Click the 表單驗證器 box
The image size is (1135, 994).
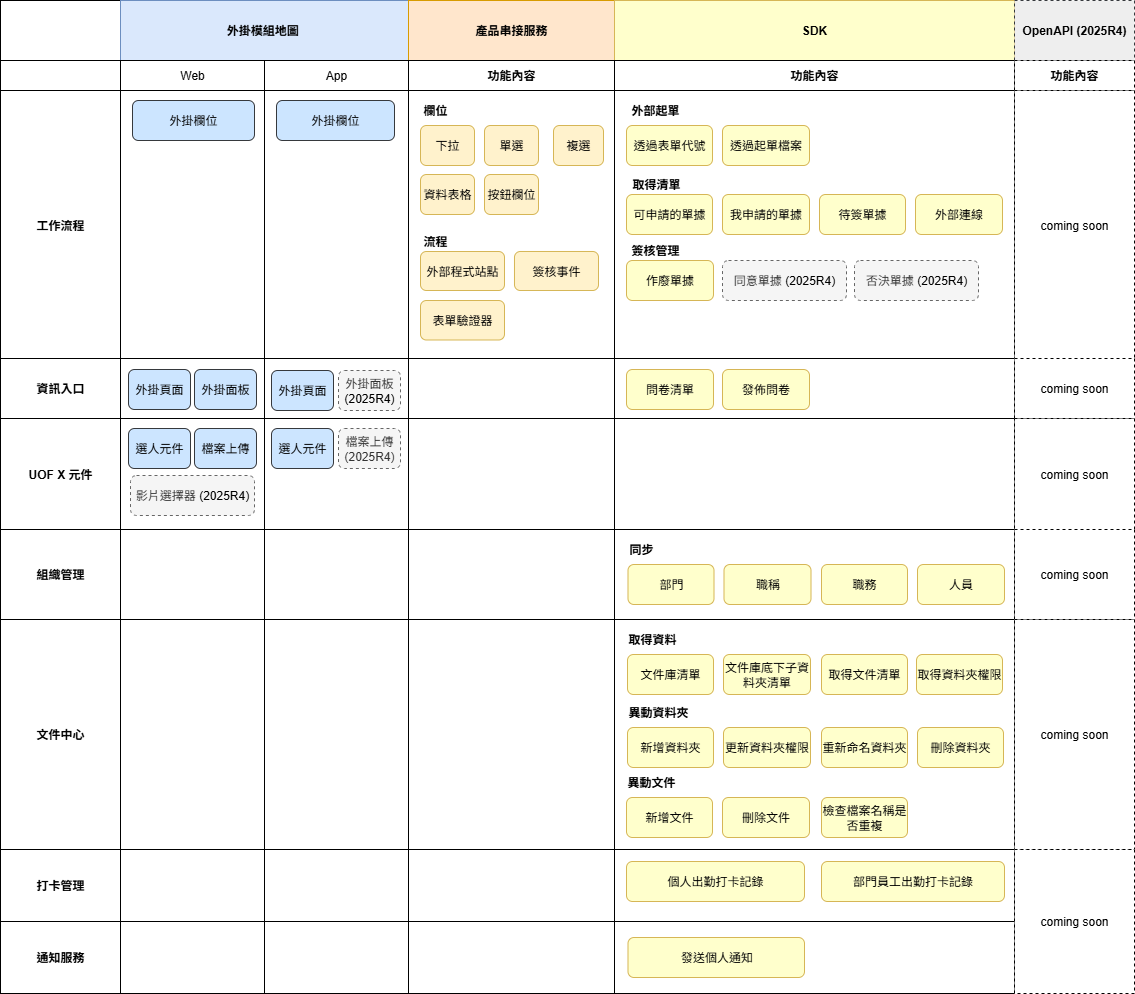click(462, 320)
